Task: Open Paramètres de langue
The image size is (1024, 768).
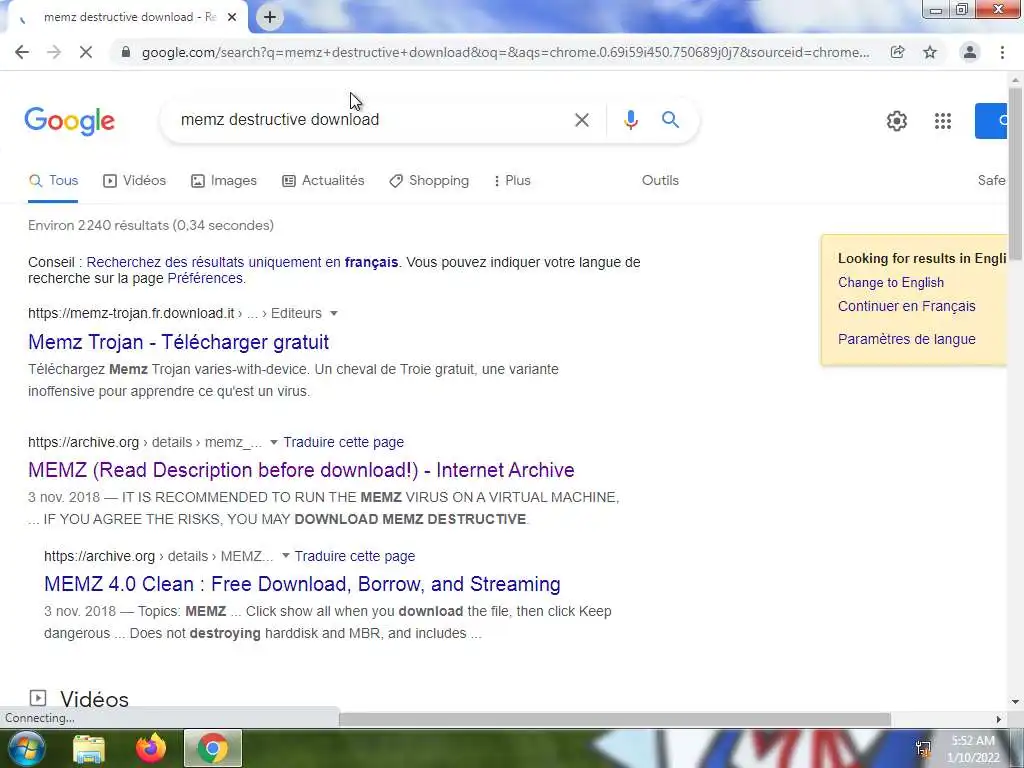Action: tap(906, 340)
